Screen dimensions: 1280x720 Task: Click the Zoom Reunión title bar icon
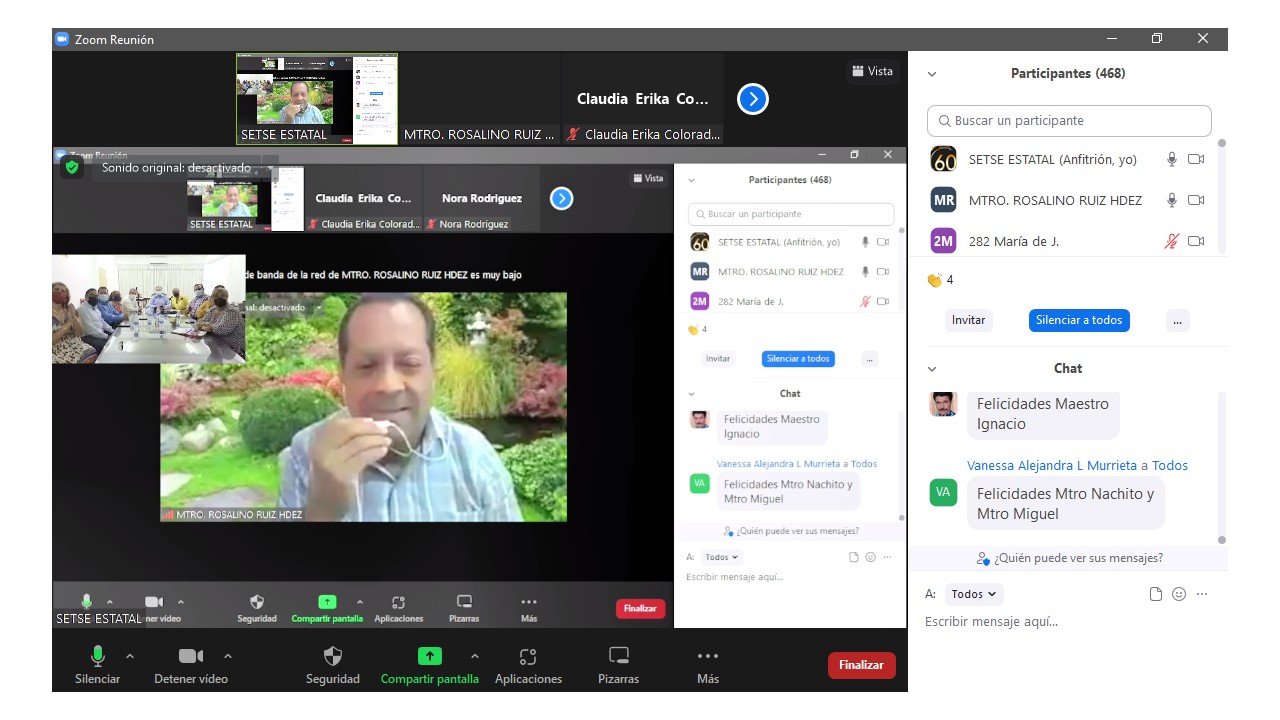coord(62,39)
